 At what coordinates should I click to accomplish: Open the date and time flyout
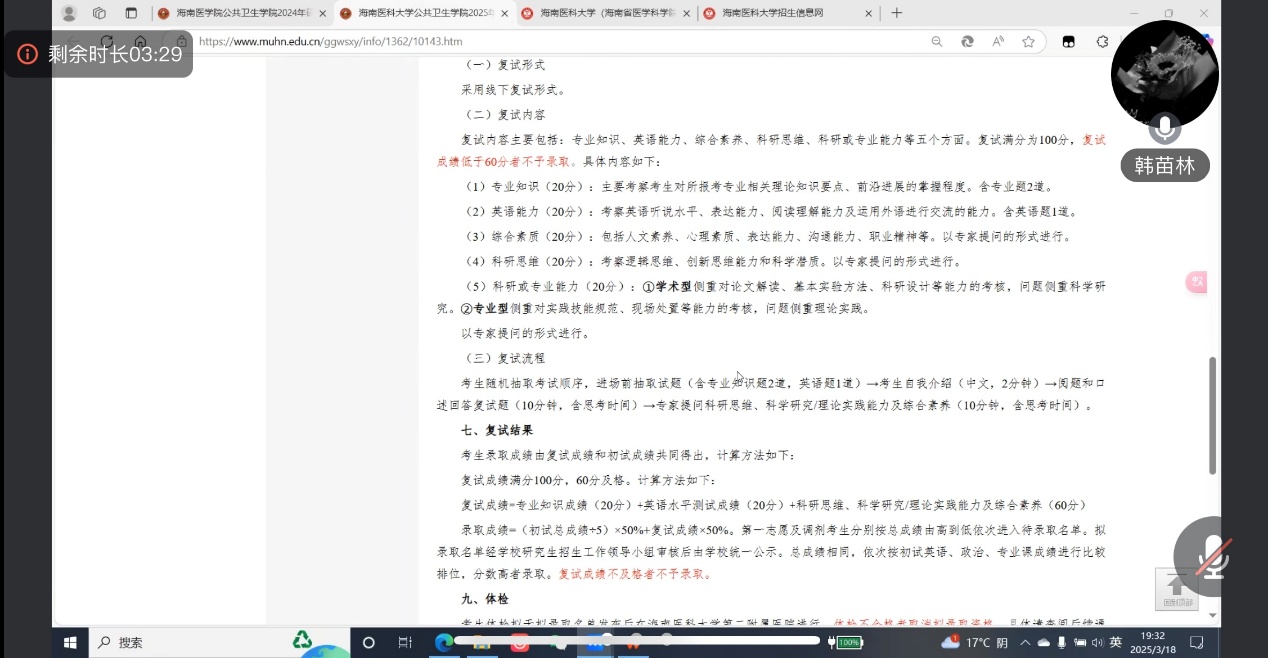click(1153, 642)
